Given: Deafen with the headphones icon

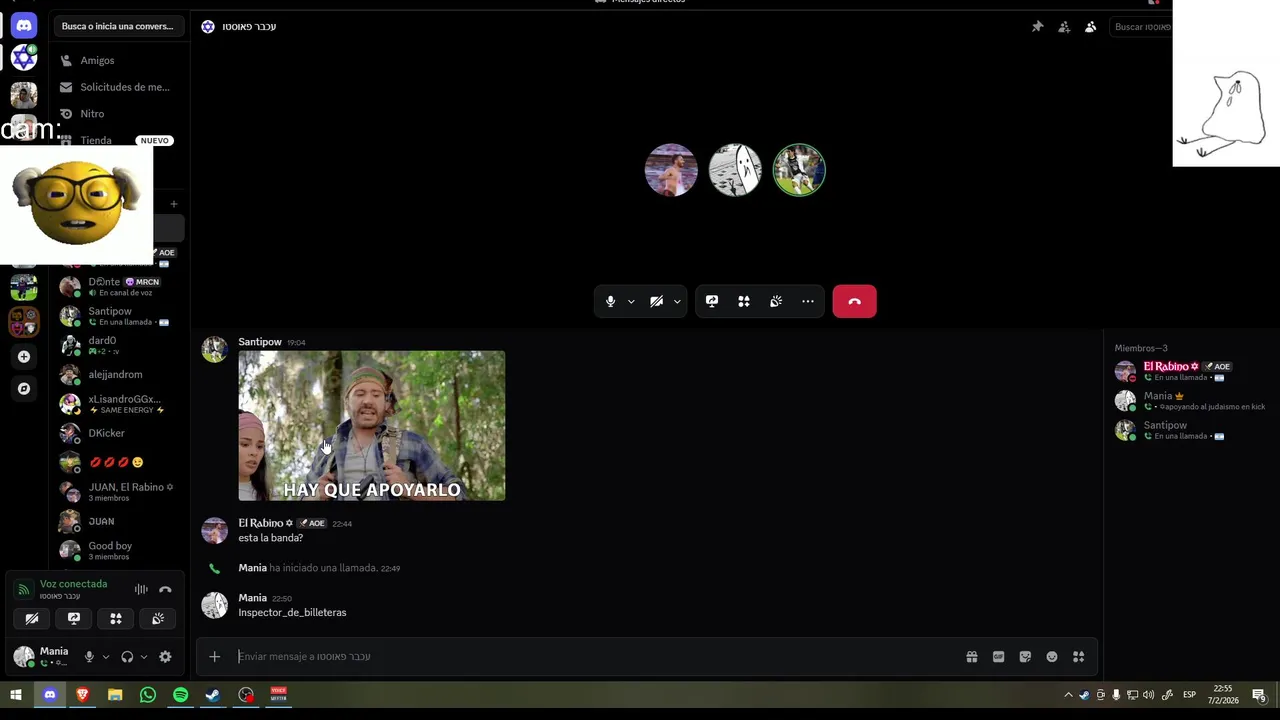Looking at the screenshot, I should 127,657.
